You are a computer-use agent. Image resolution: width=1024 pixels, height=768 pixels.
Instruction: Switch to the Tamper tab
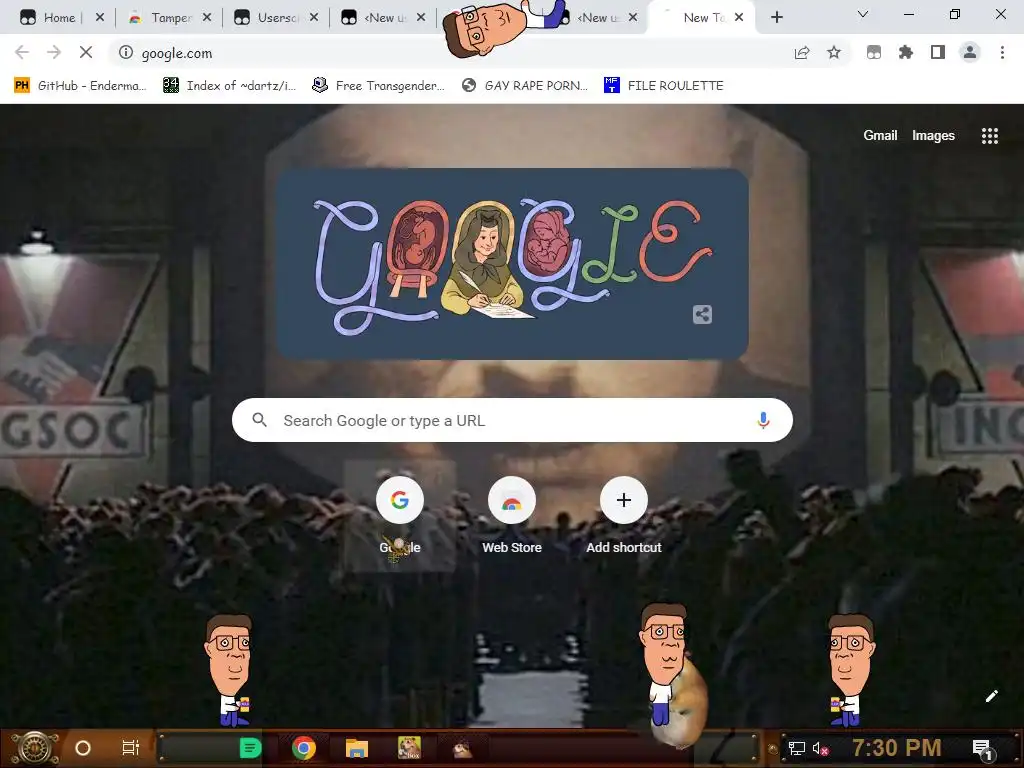pos(170,18)
